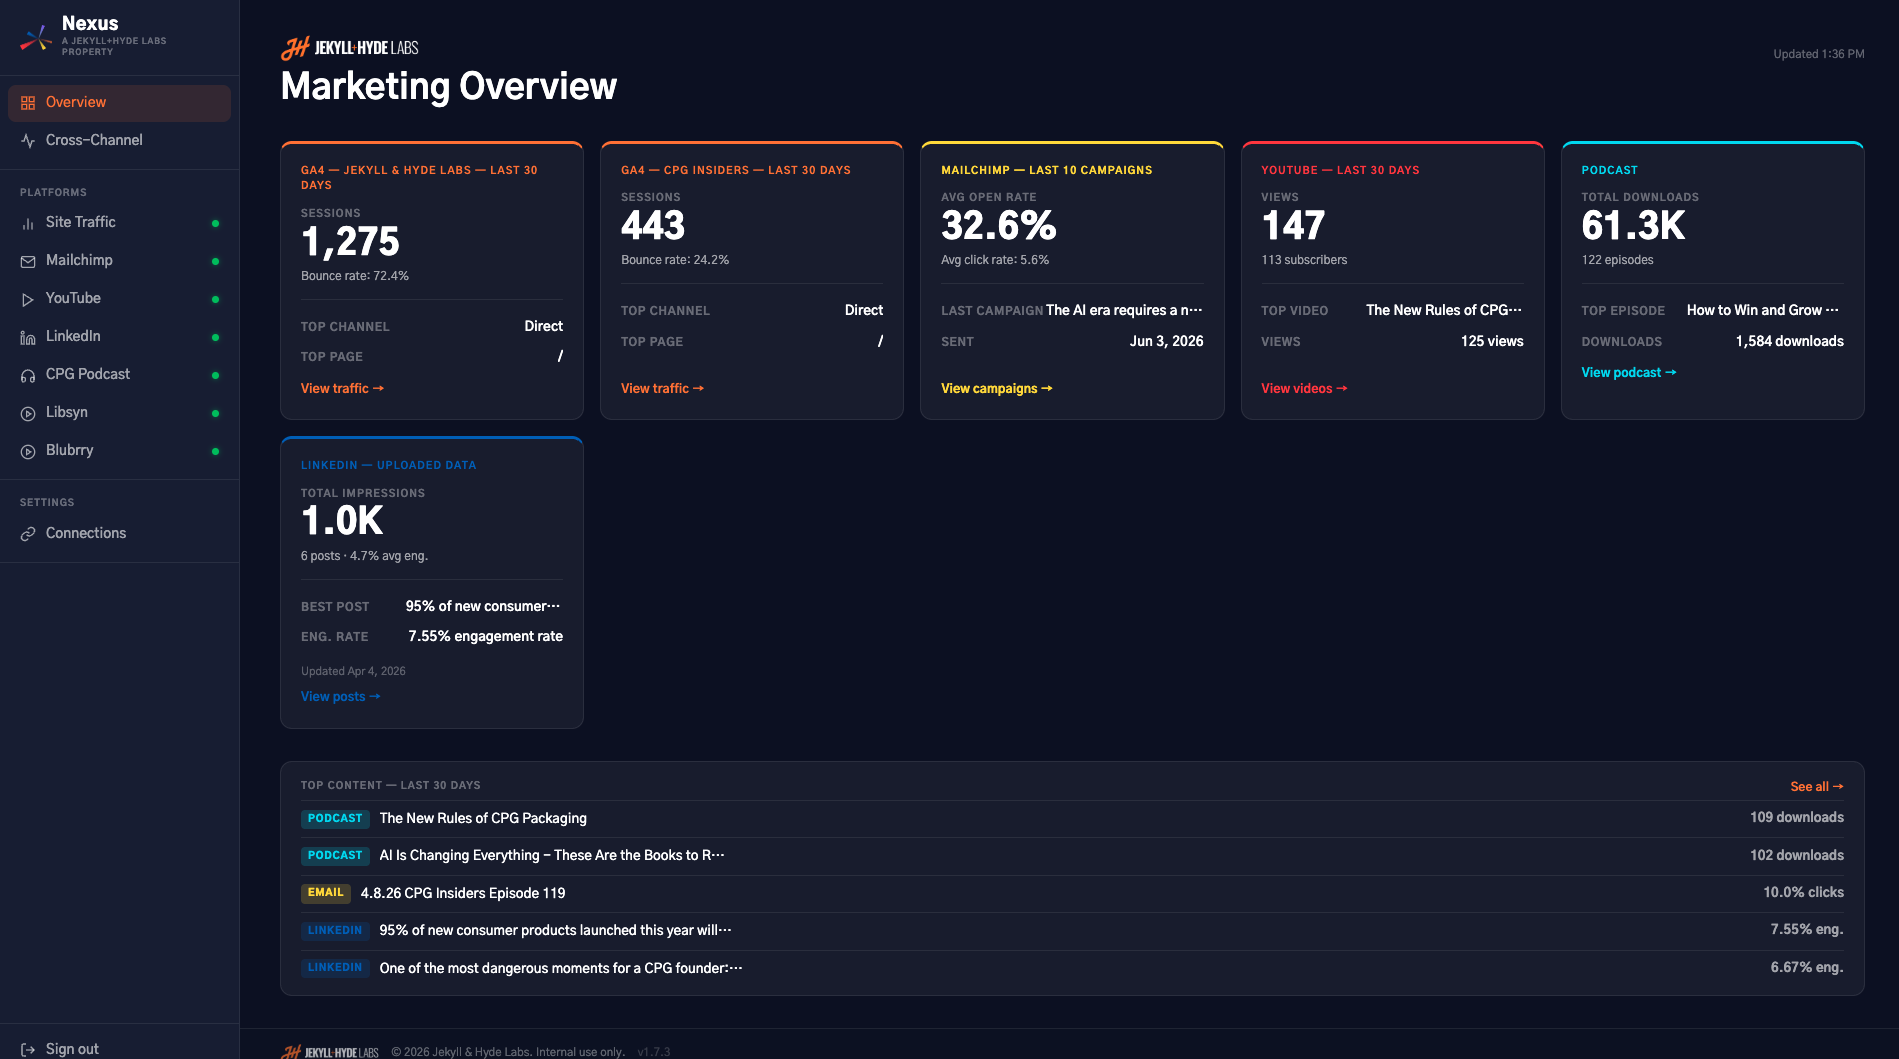Click the Mailchimp green status dot
Image resolution: width=1899 pixels, height=1059 pixels.
pyautogui.click(x=215, y=261)
